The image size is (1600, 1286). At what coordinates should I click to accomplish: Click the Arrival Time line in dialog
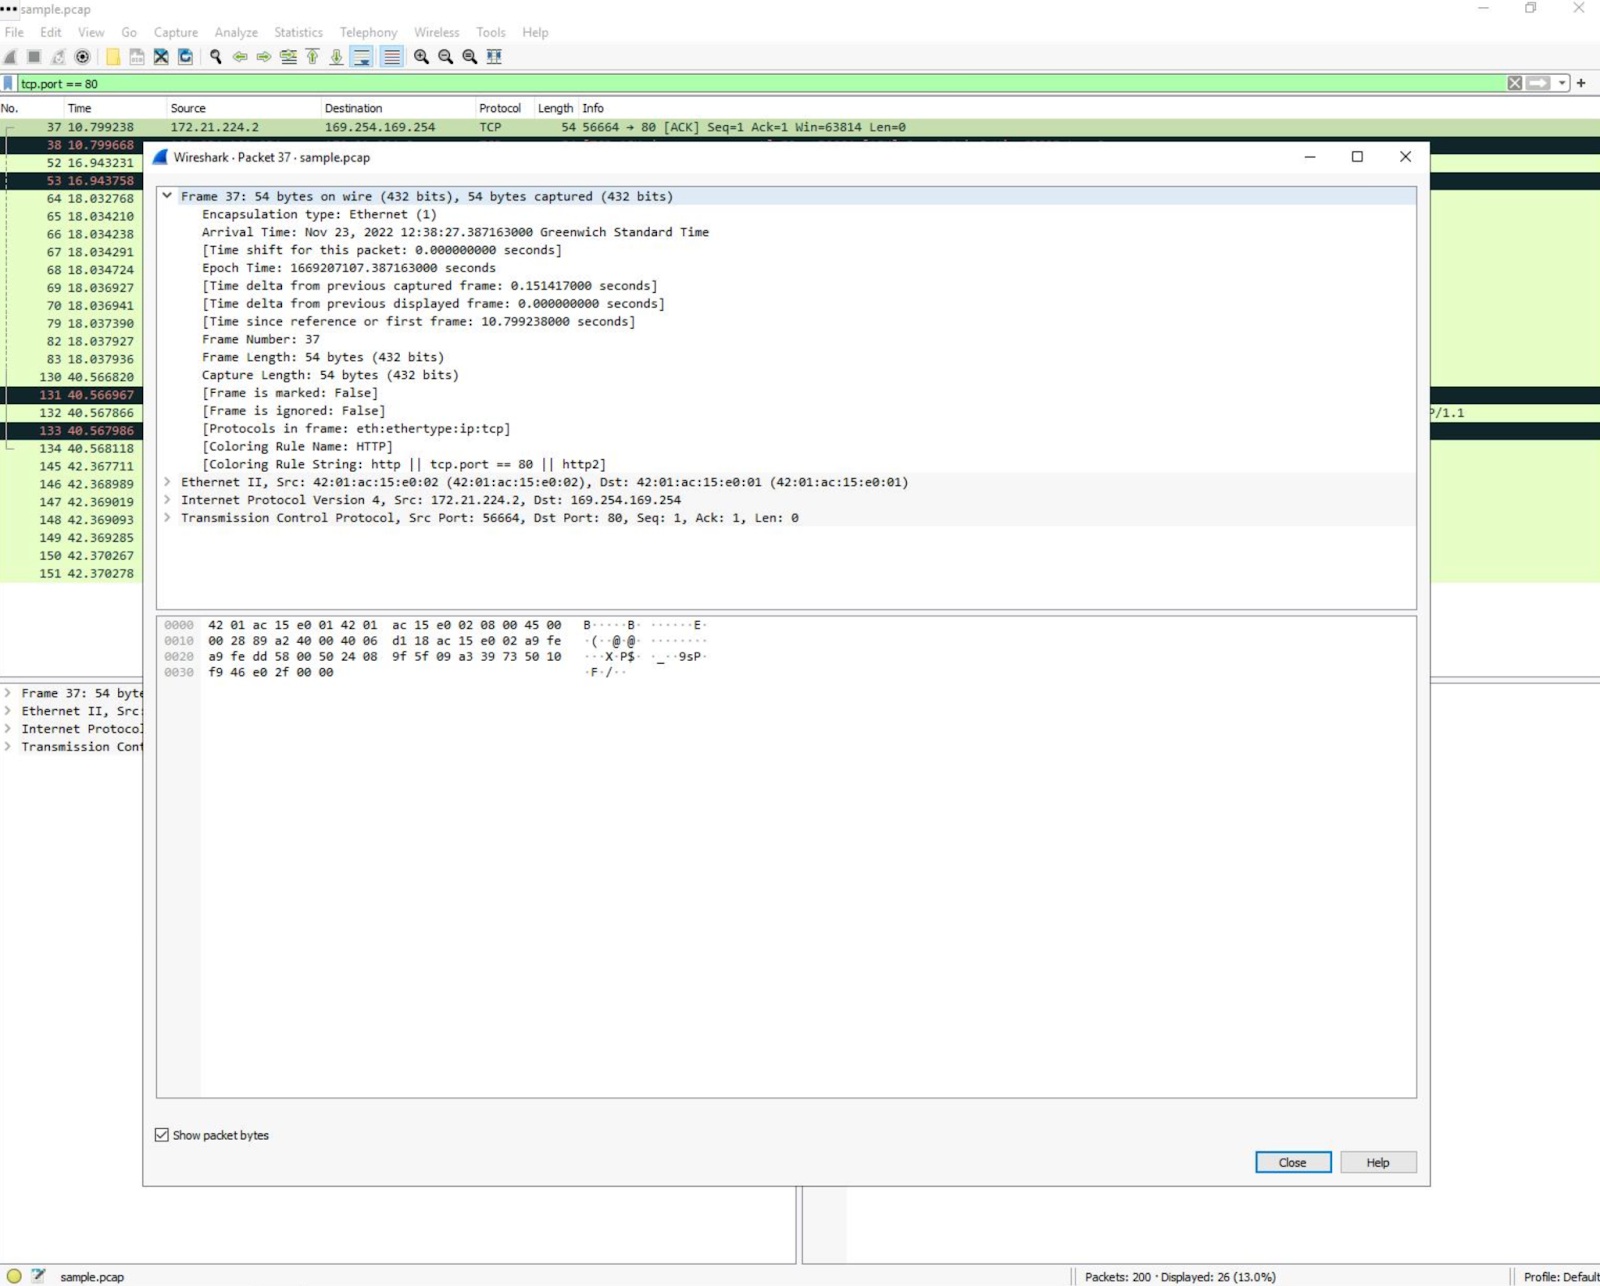tap(455, 232)
